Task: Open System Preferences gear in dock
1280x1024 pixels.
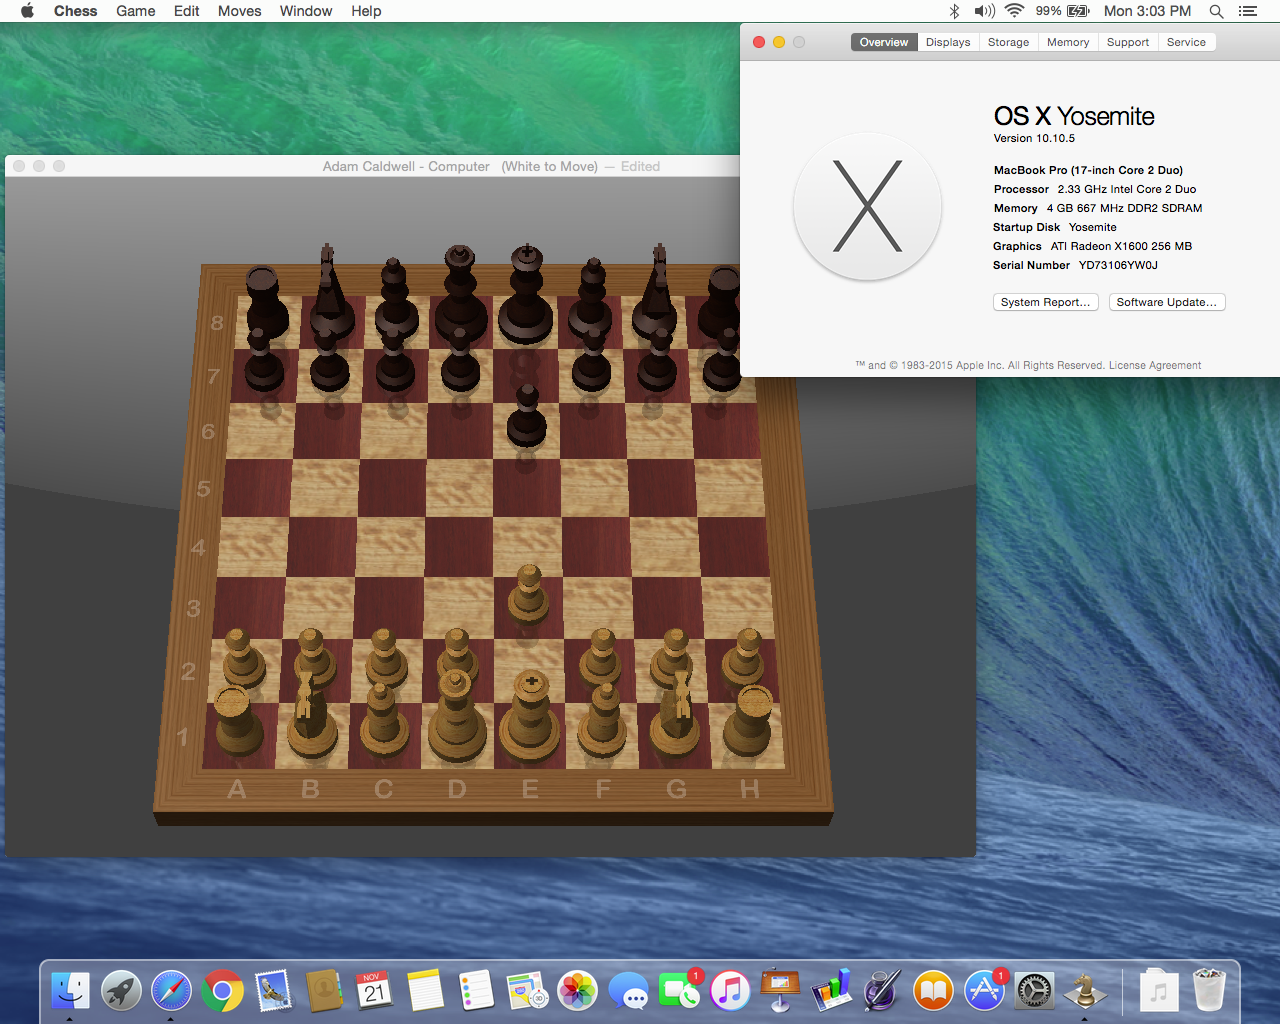Action: pyautogui.click(x=1035, y=991)
